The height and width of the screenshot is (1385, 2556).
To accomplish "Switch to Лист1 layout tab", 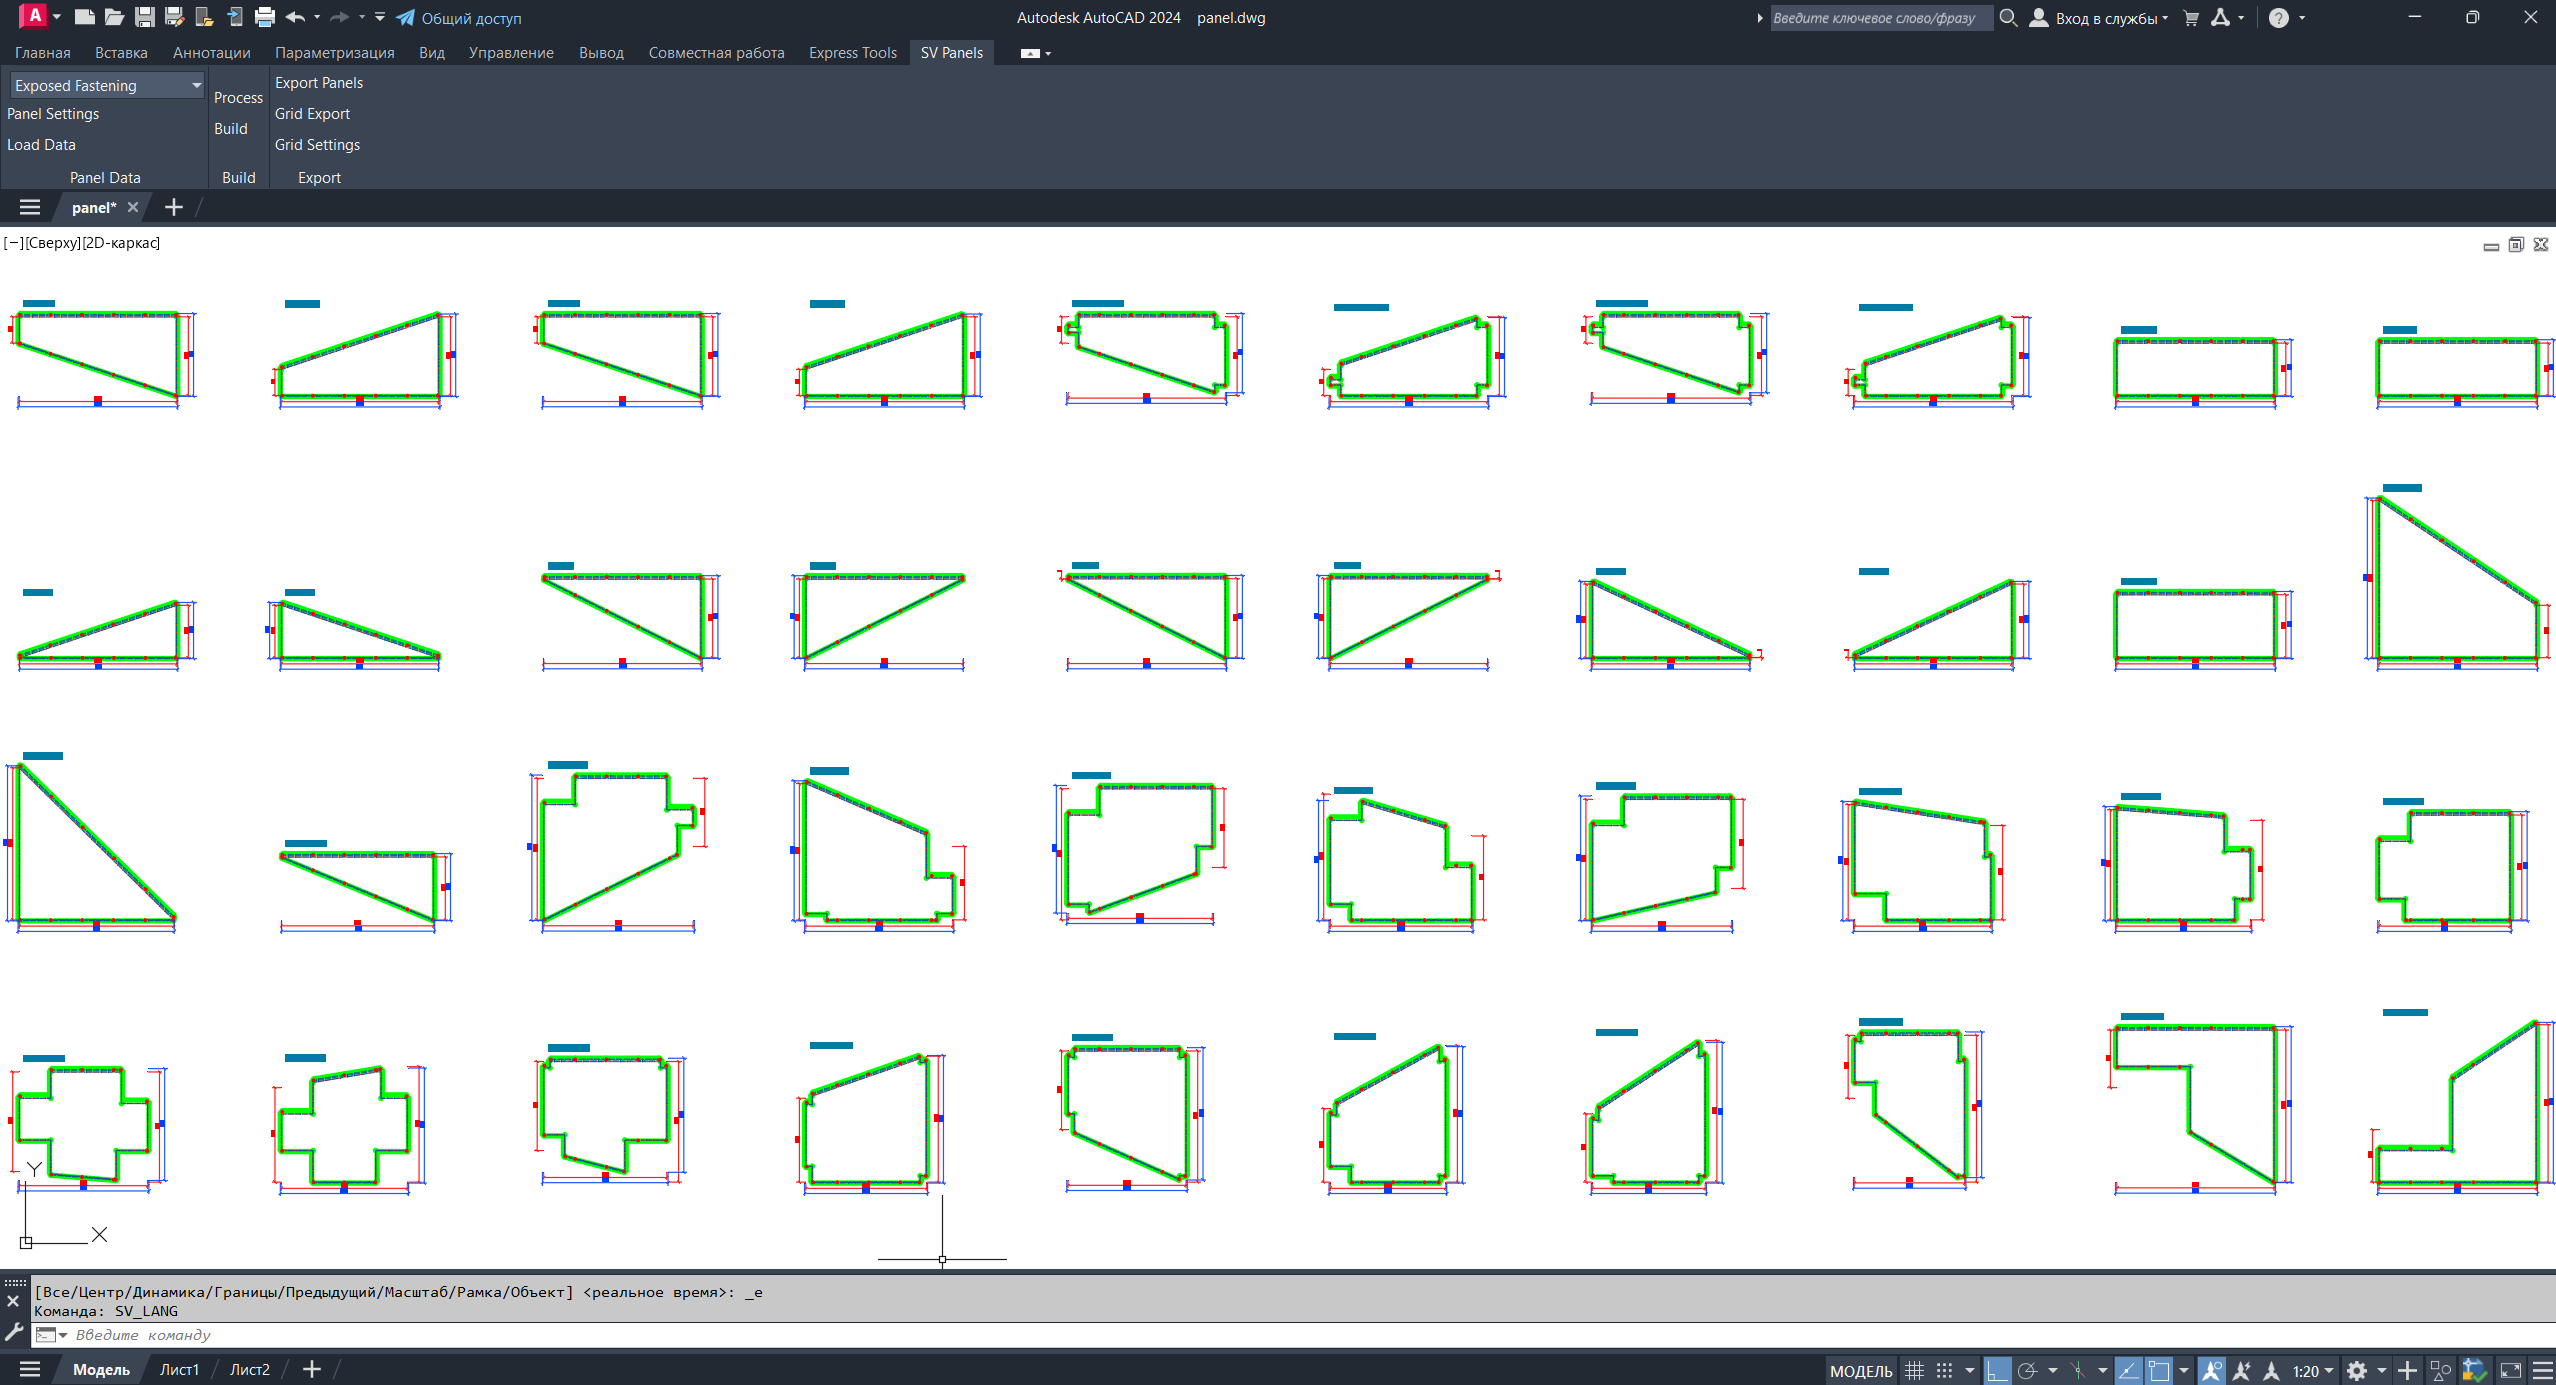I will [180, 1370].
